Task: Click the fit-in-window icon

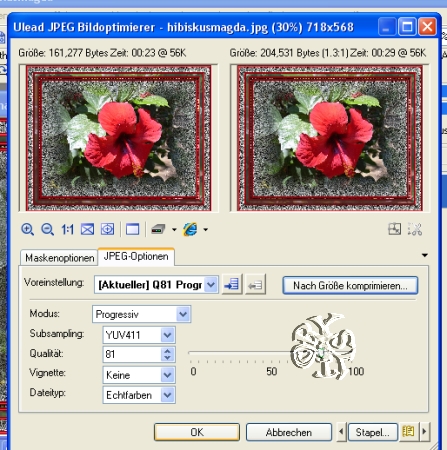Action: [87, 229]
